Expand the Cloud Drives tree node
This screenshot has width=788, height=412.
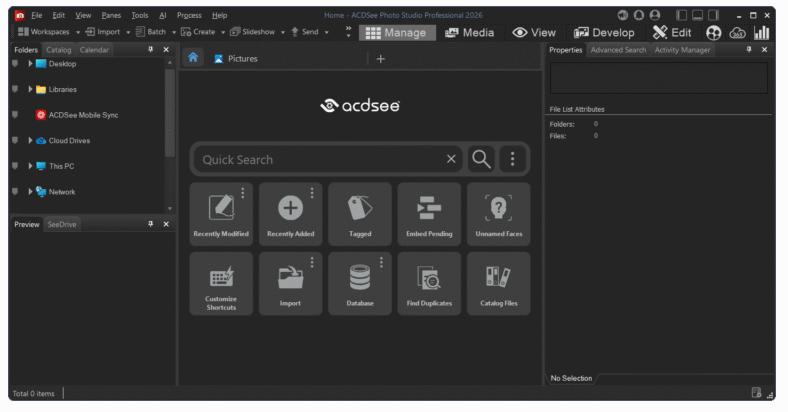click(x=30, y=141)
